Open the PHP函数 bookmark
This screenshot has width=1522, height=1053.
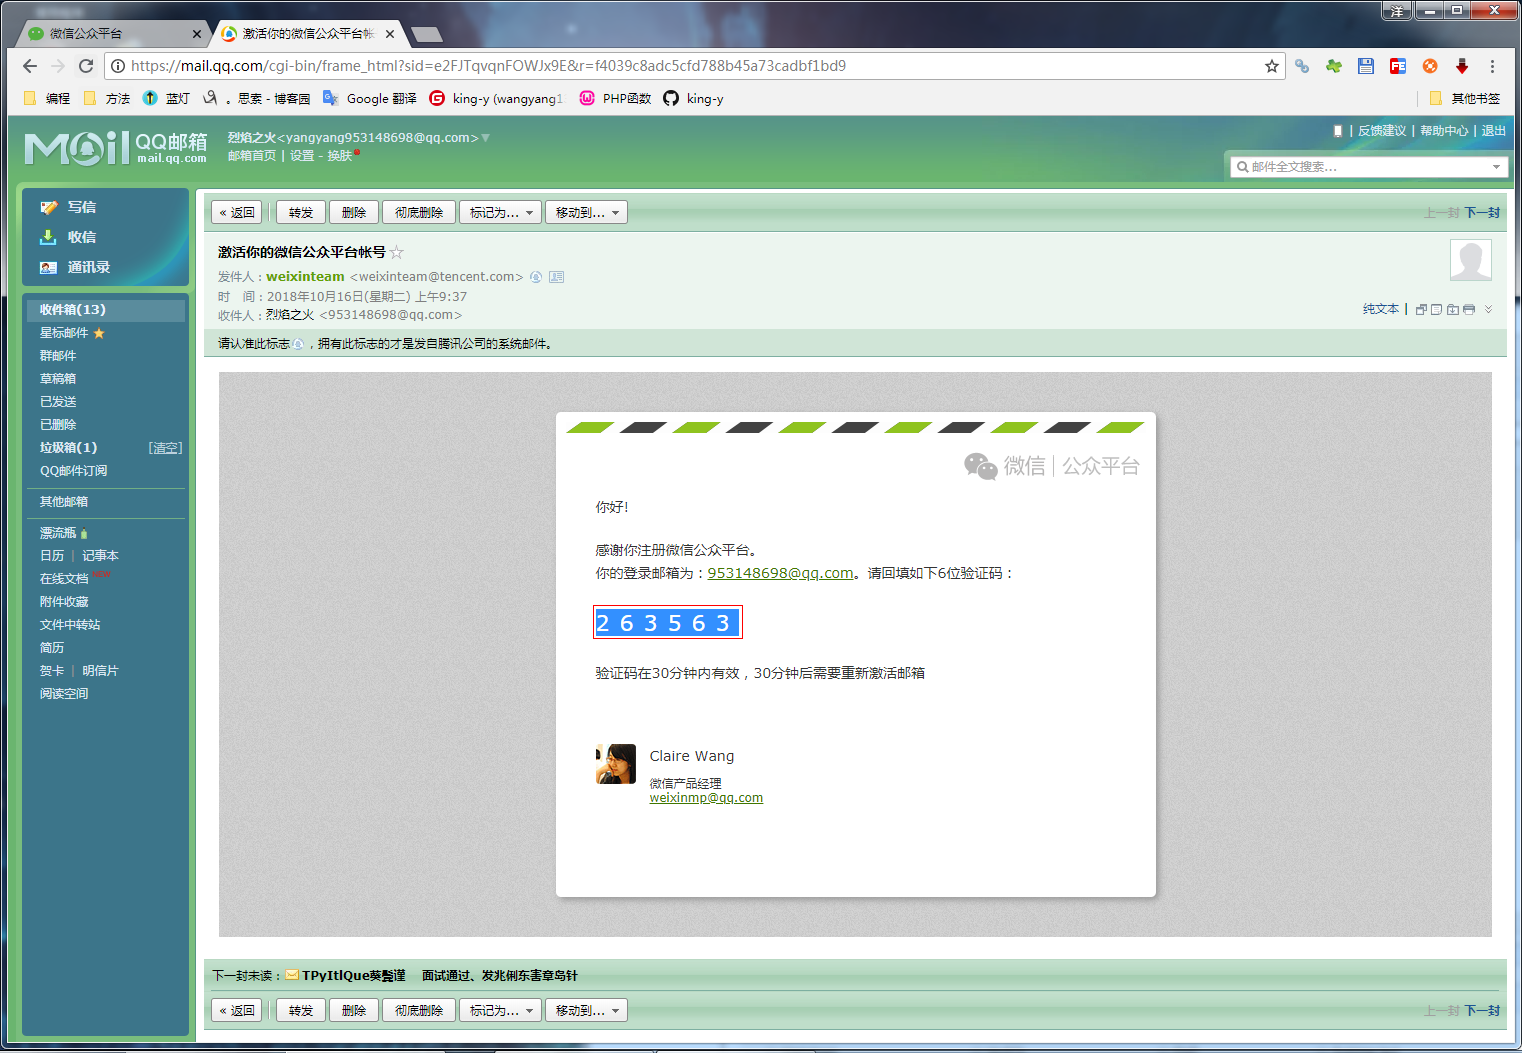click(616, 98)
